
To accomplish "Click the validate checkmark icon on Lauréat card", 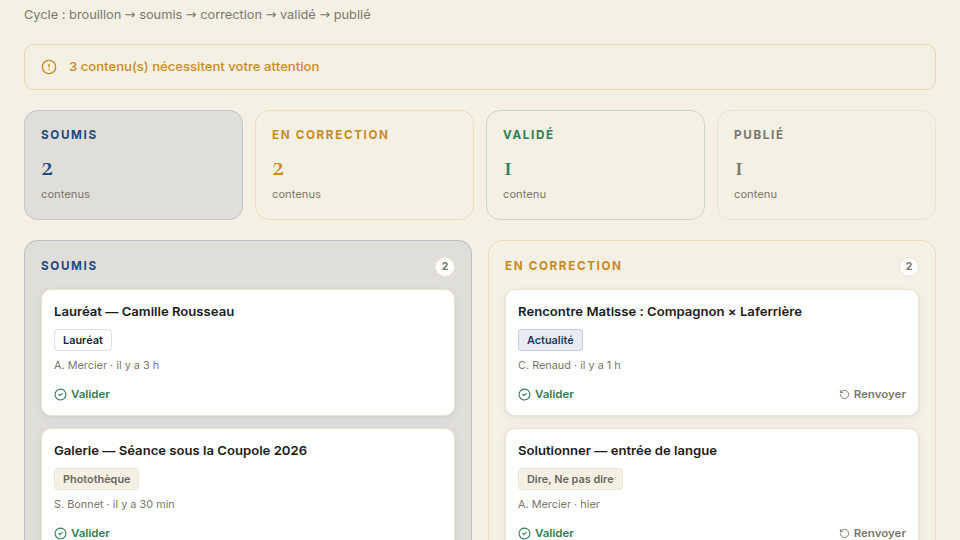I will click(60, 394).
